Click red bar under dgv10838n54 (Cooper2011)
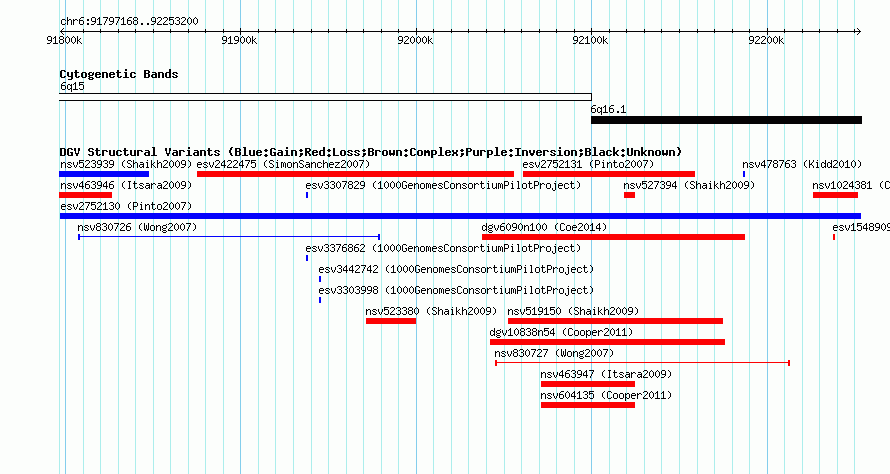The height and width of the screenshot is (474, 890). 607,342
